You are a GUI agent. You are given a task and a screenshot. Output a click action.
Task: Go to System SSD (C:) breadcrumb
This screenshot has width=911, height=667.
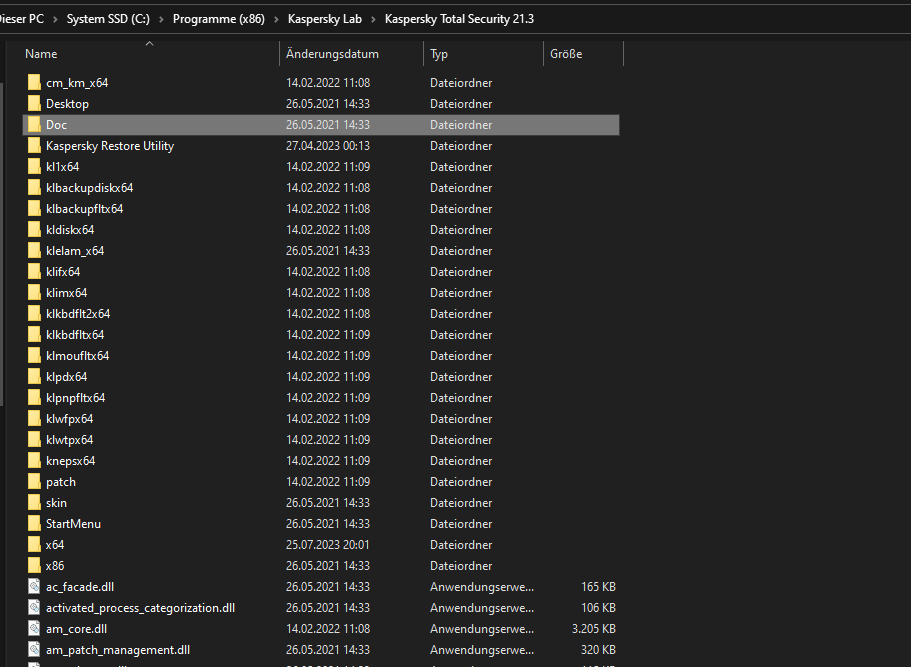[x=108, y=19]
